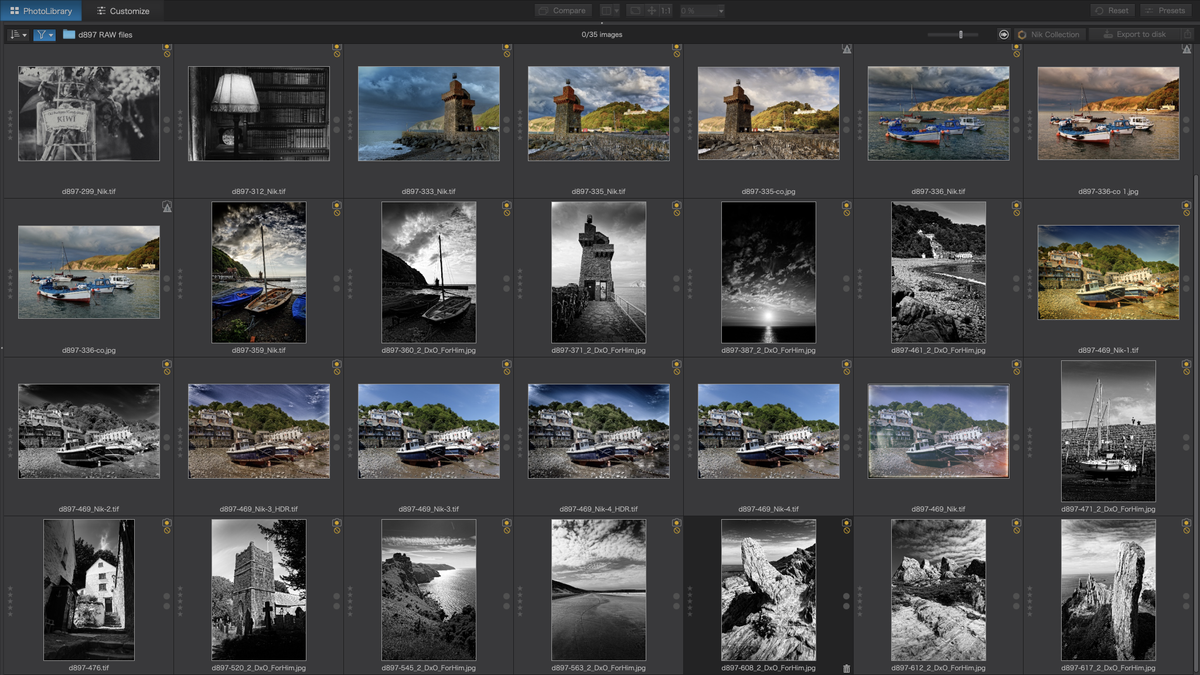
Task: Toggle the upper tag dot on d897-360_2_DxO_ForHim.jpg
Action: click(x=506, y=279)
